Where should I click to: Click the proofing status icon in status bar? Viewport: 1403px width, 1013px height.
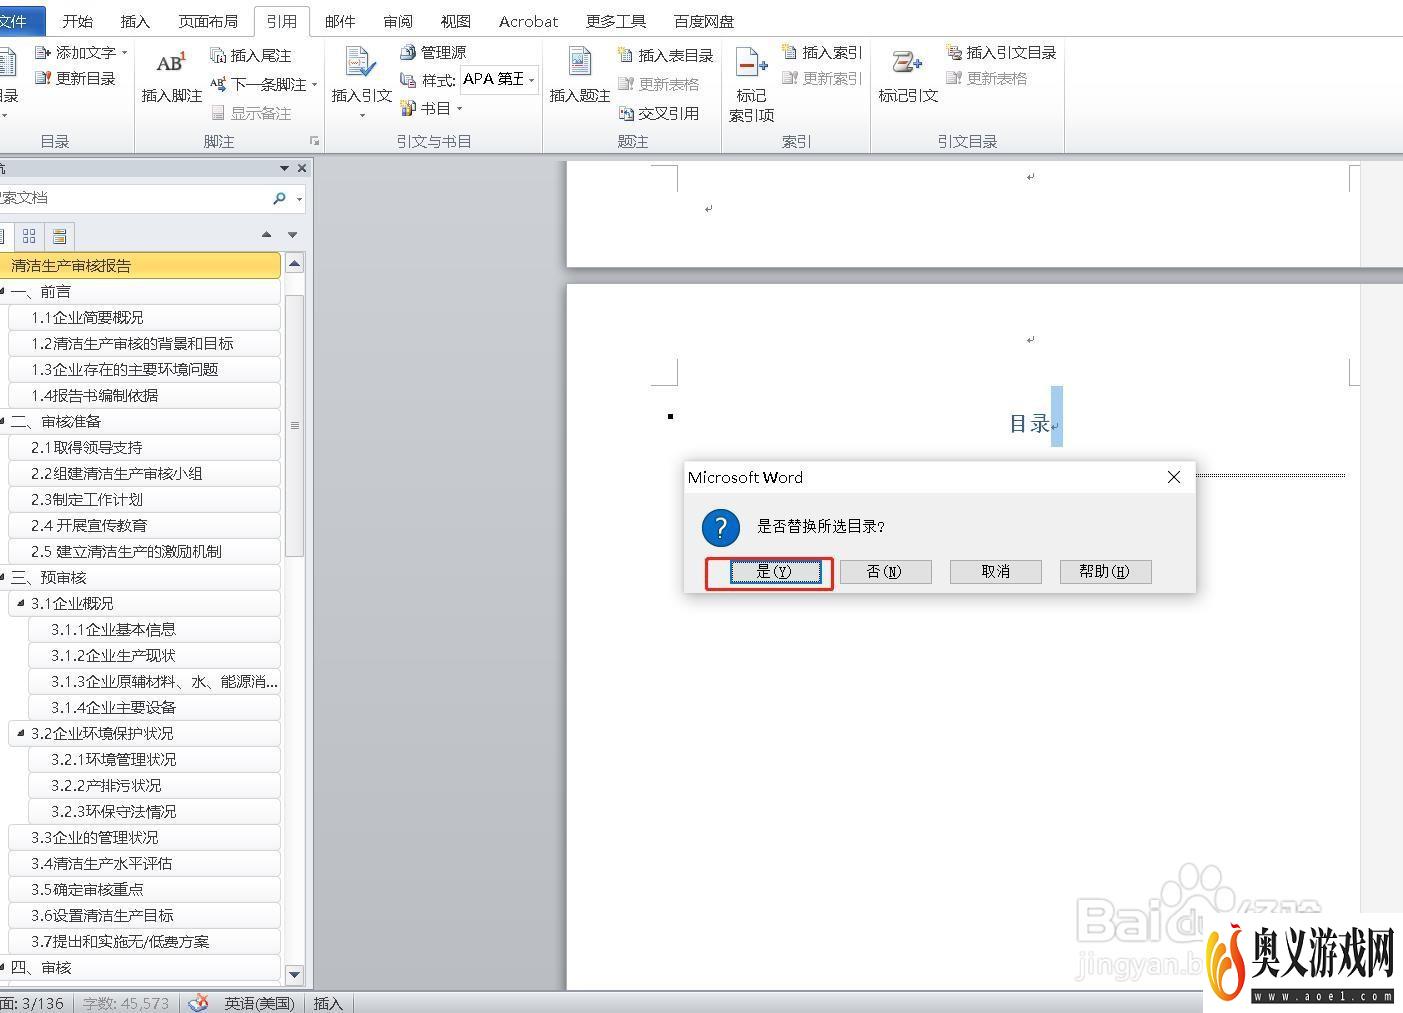198,1002
